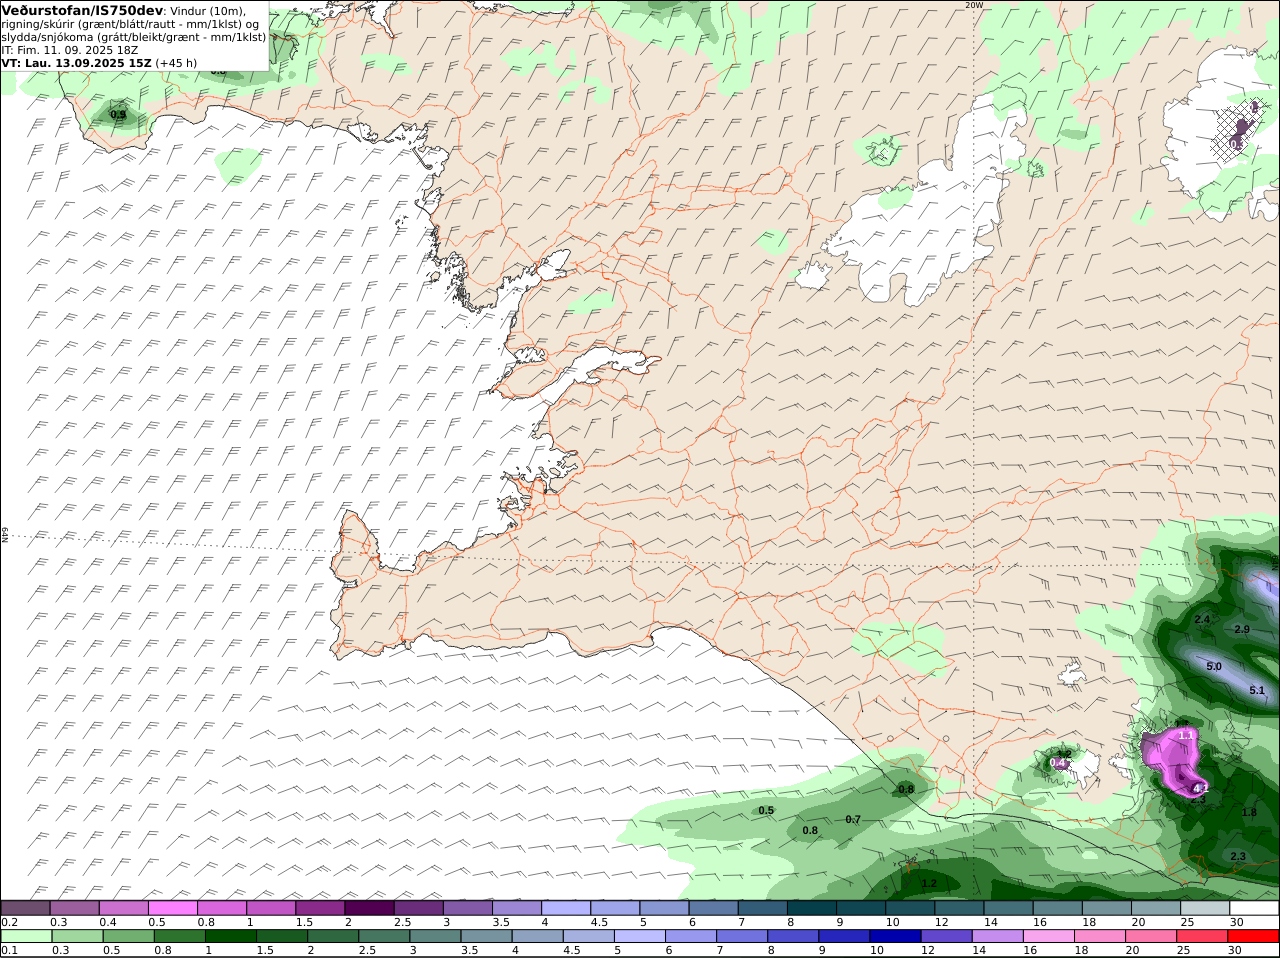This screenshot has width=1280, height=958.
Task: Select the snow scale swatch between 0.4 and 0.5
Action: tap(123, 908)
